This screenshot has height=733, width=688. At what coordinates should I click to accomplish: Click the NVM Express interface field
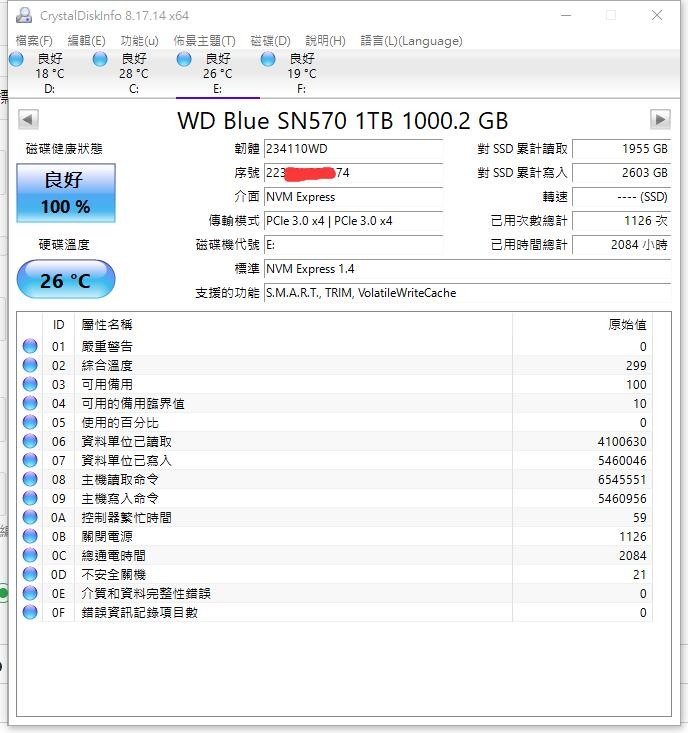[x=353, y=196]
